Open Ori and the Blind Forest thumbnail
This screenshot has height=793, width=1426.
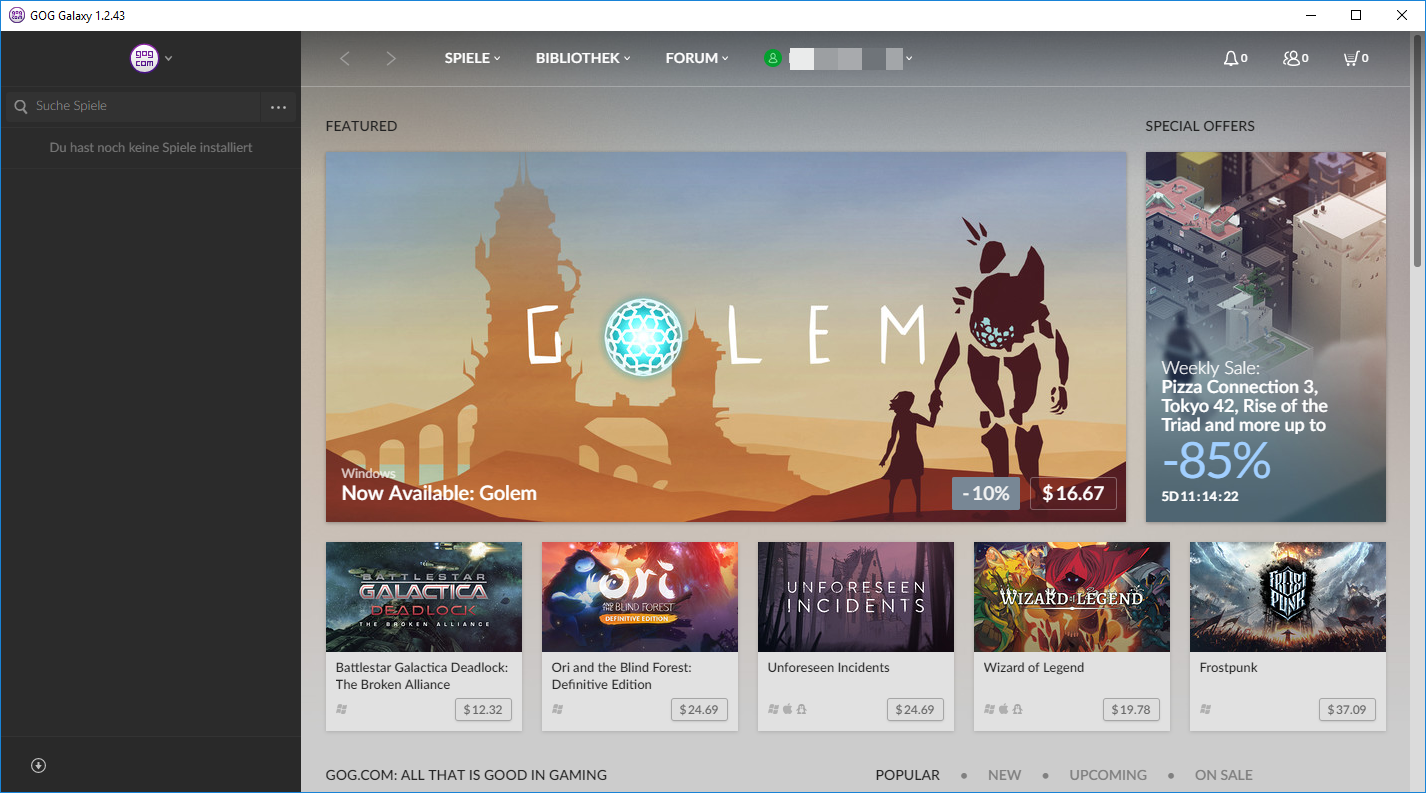[x=640, y=597]
